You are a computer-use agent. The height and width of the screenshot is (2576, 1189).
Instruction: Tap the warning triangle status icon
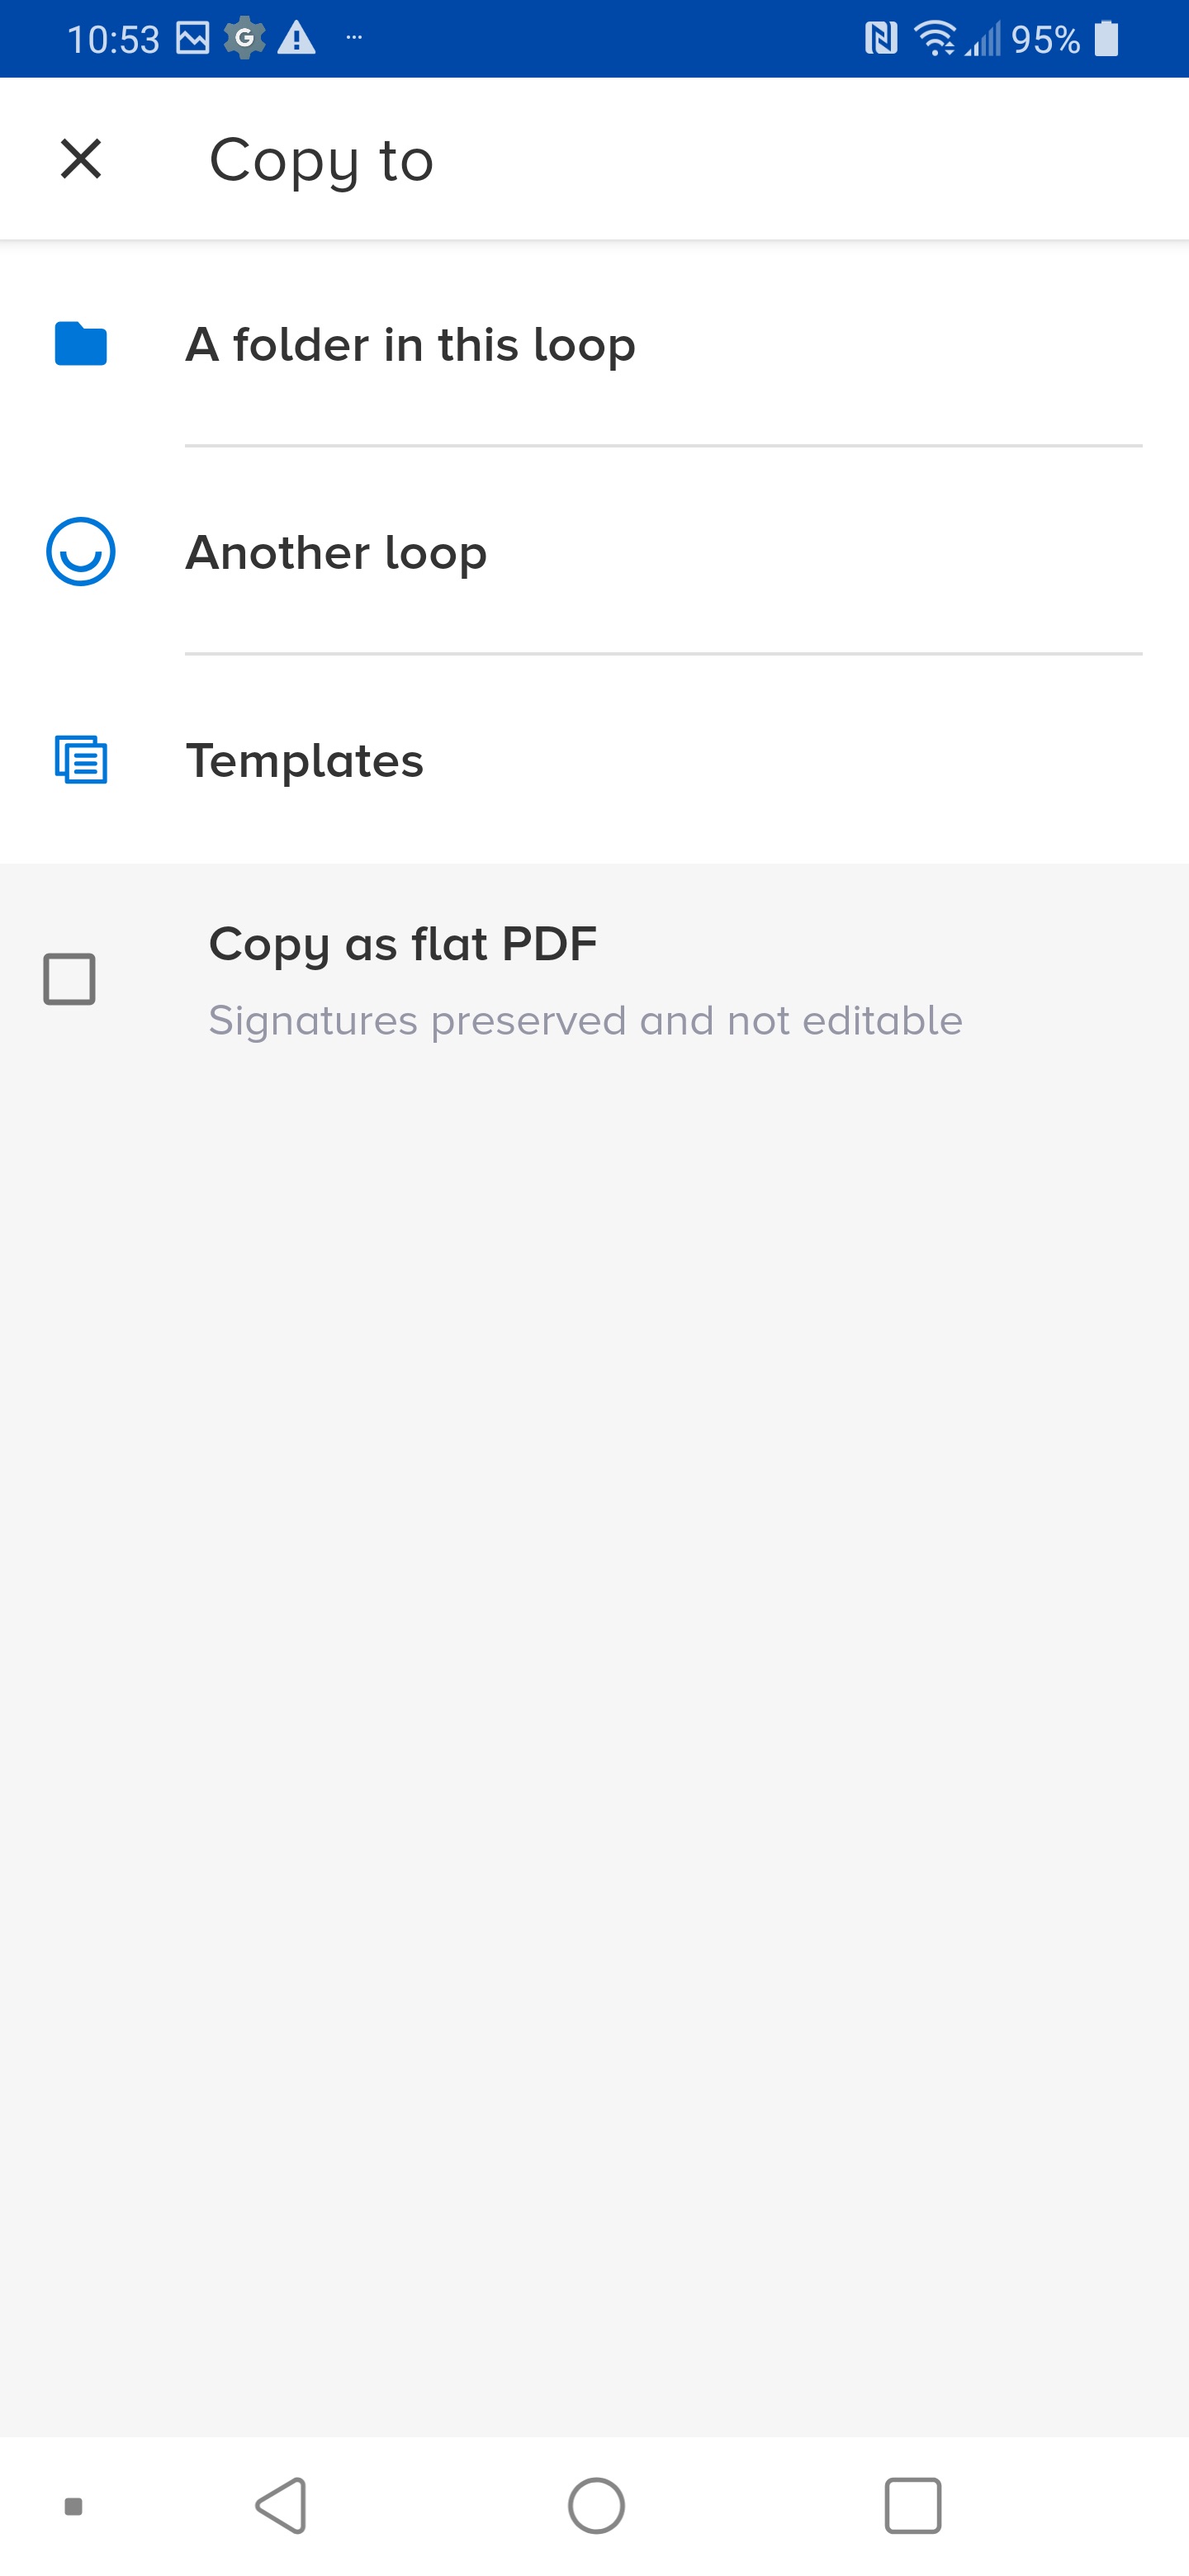pyautogui.click(x=296, y=39)
